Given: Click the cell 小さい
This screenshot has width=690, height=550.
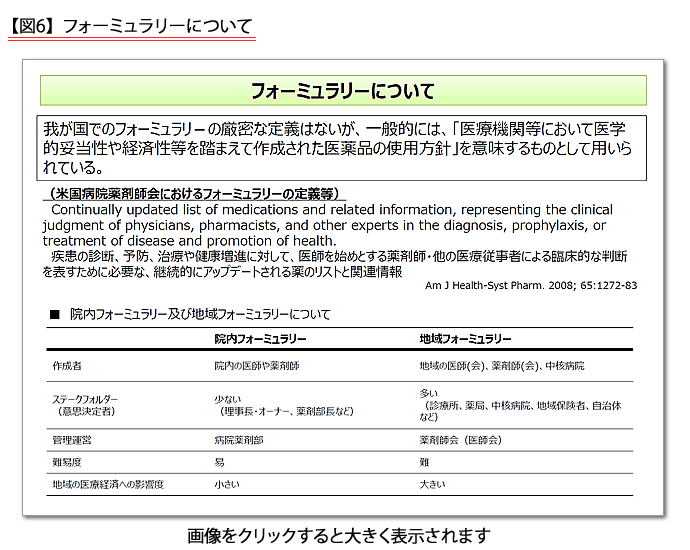Looking at the screenshot, I should (227, 484).
